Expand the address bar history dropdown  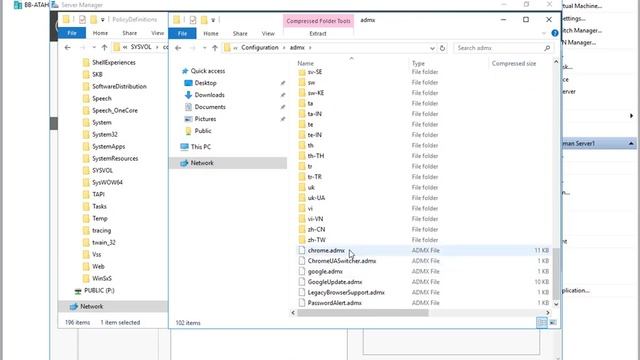pos(432,48)
